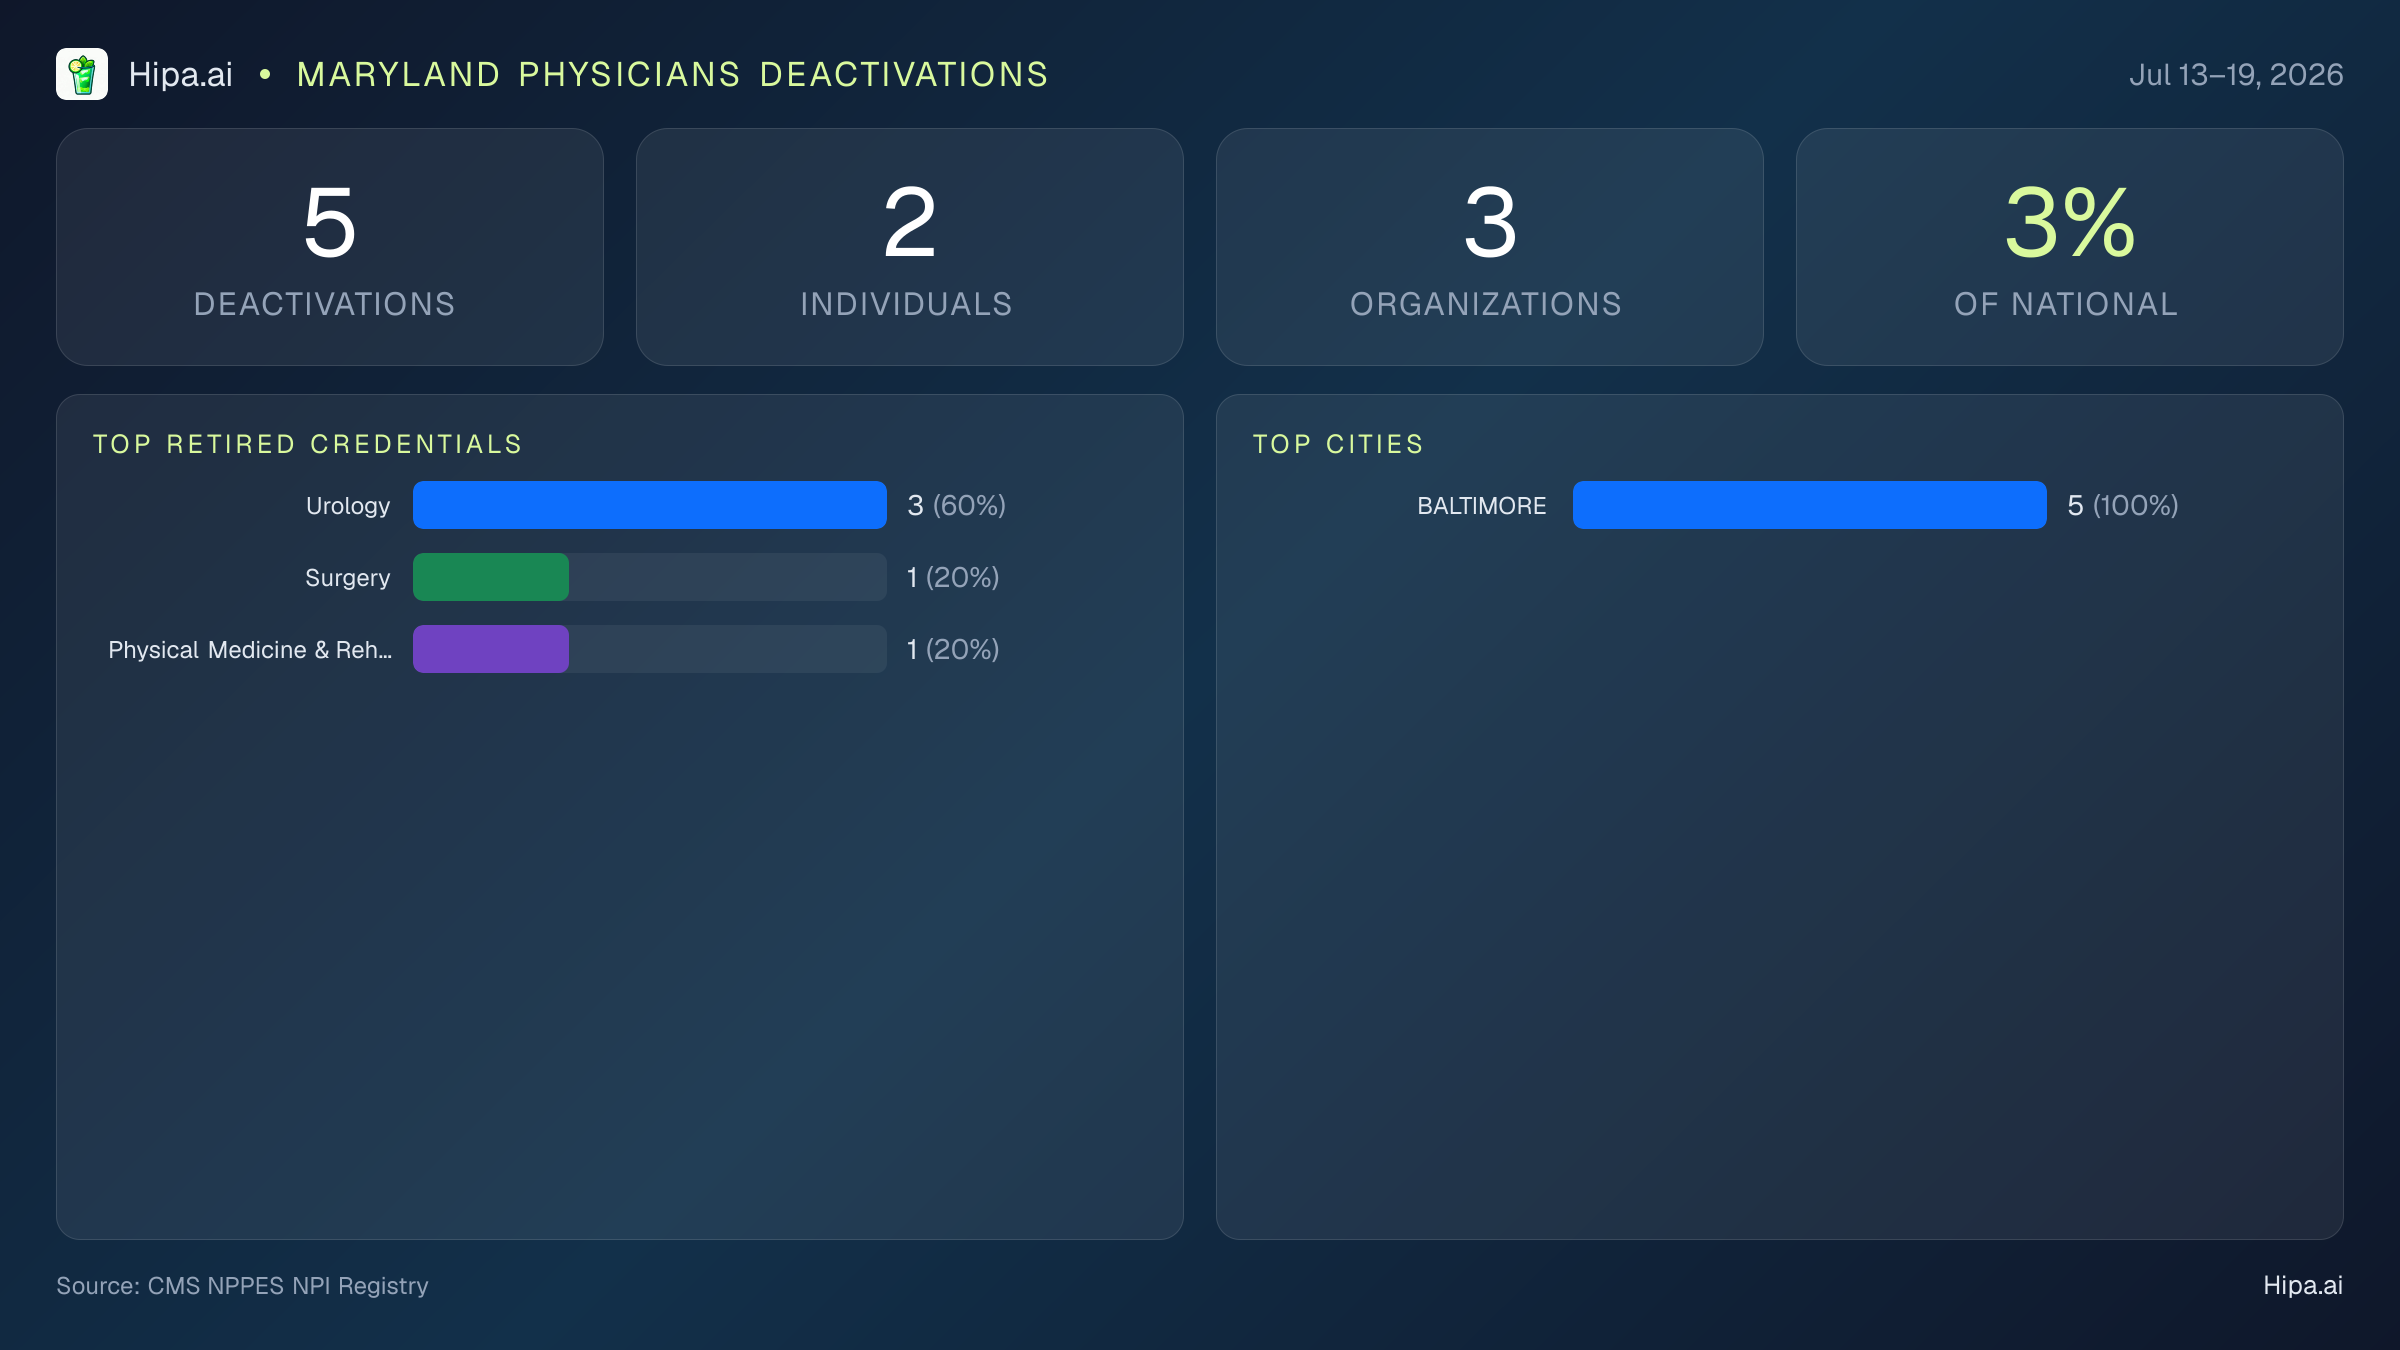This screenshot has height=1350, width=2400.
Task: Open the 2 Individuals stat card
Action: point(910,247)
